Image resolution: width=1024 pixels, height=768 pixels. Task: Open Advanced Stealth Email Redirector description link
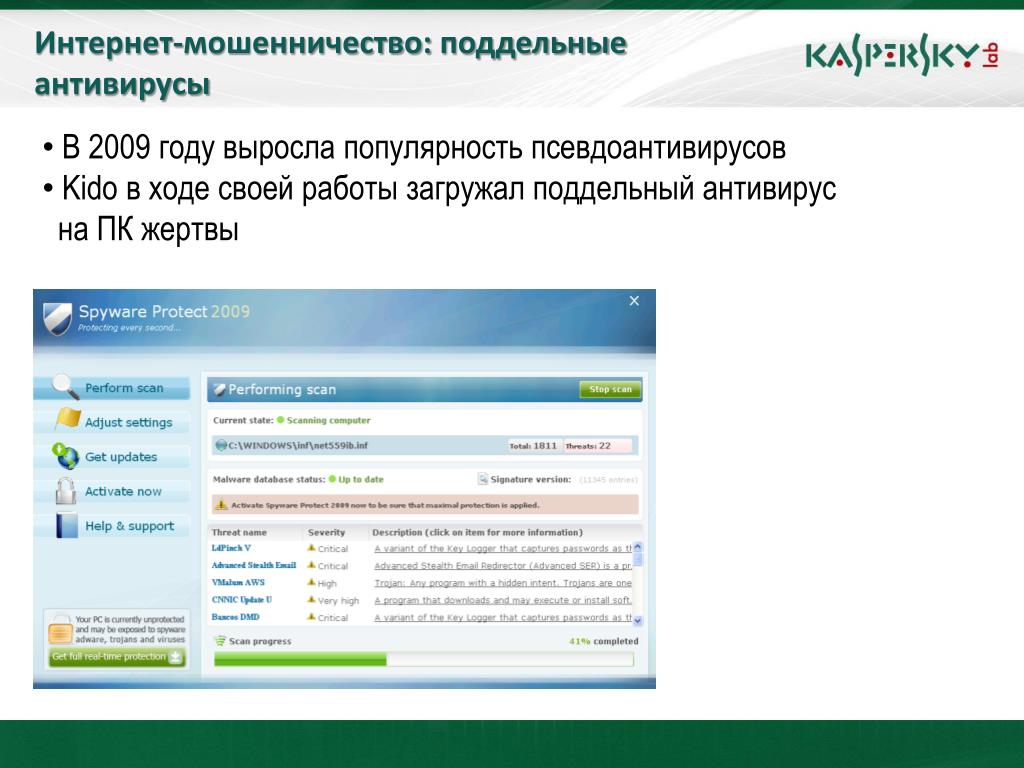click(503, 566)
